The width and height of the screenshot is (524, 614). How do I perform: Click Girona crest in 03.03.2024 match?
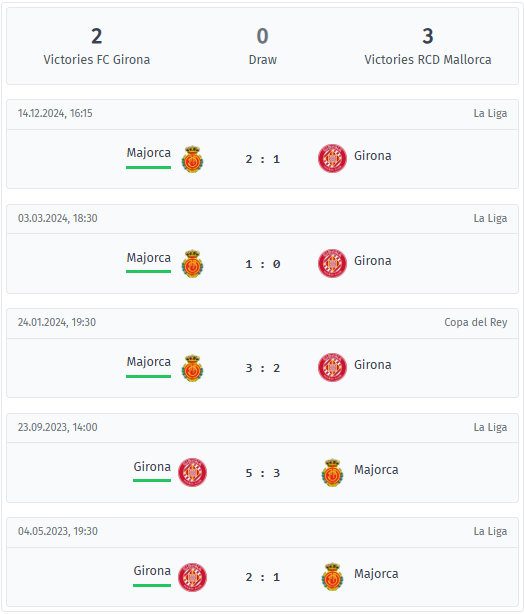tap(332, 263)
